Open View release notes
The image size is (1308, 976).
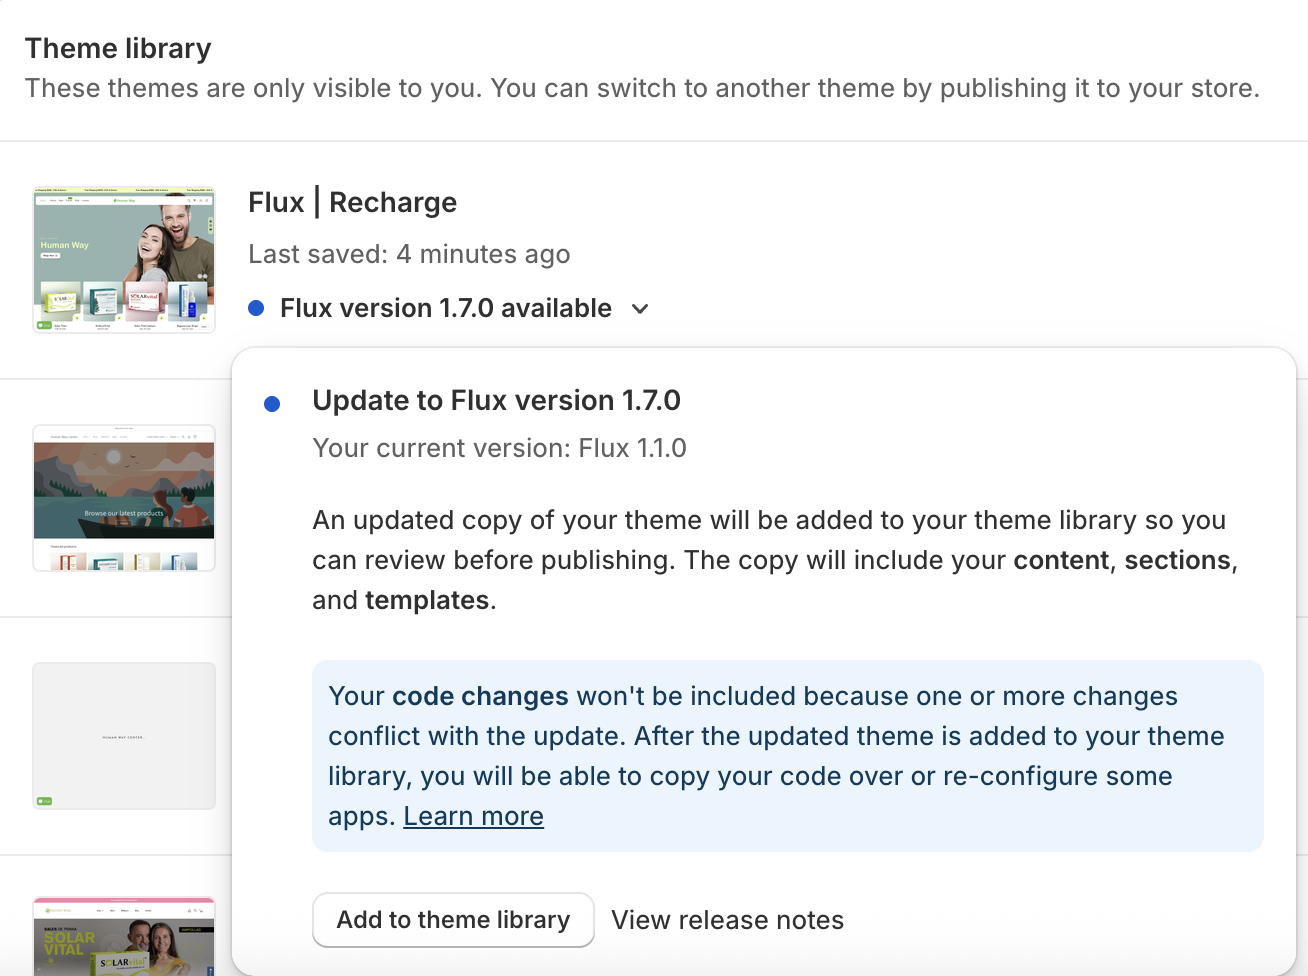pos(728,920)
